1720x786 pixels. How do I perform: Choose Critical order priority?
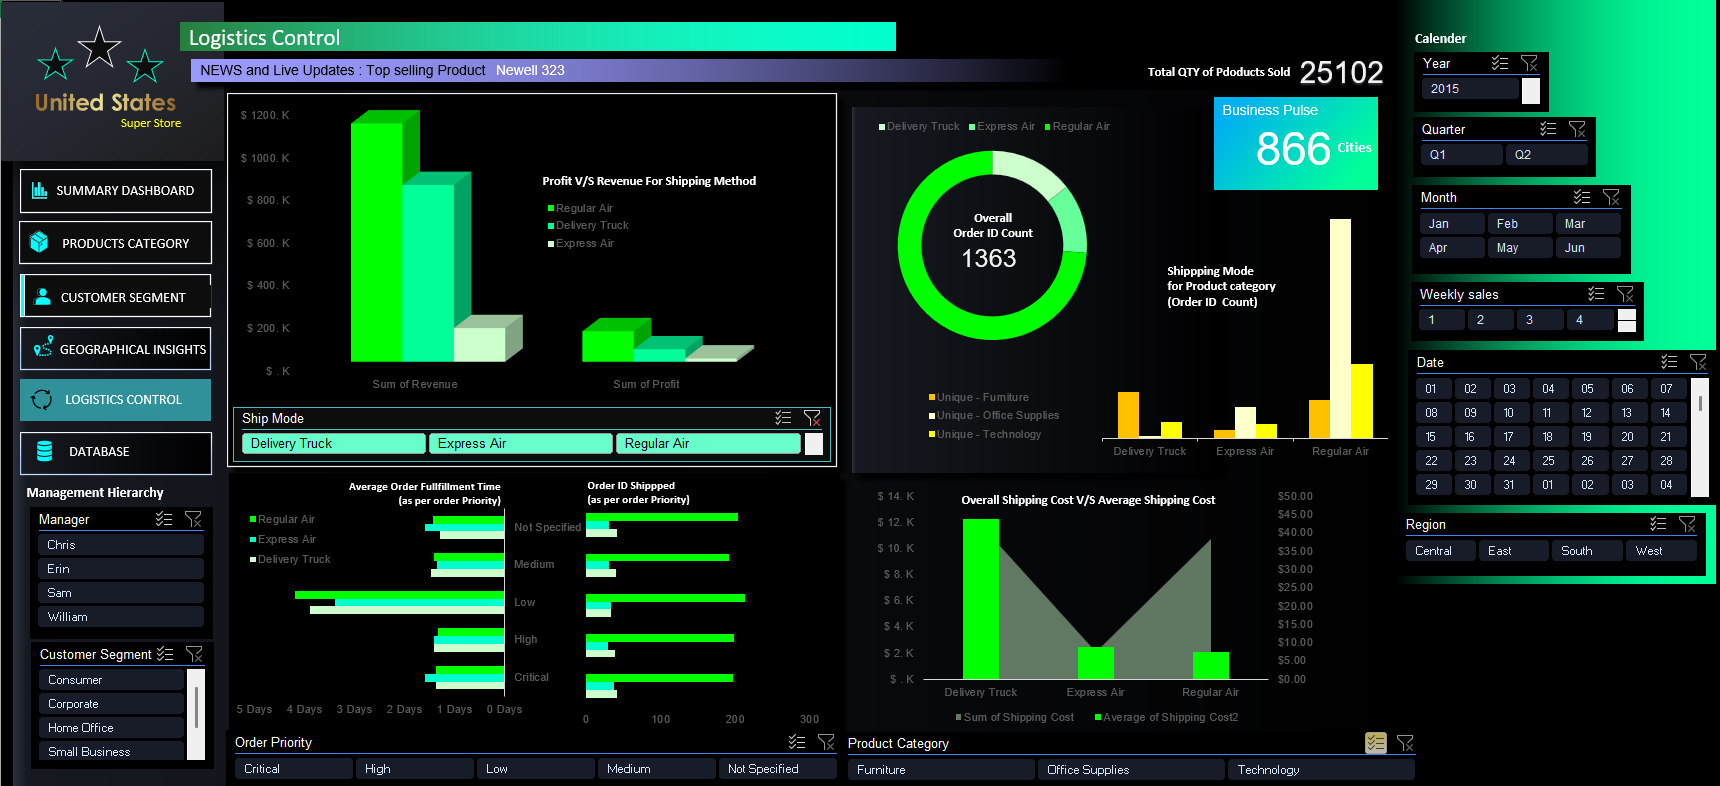pos(294,769)
